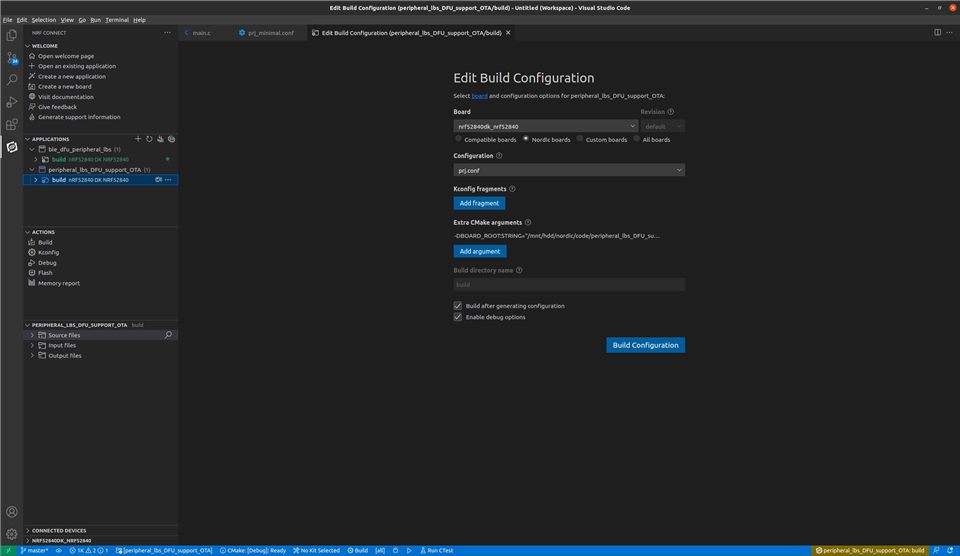Split the editor right
The width and height of the screenshot is (960, 556).
click(x=937, y=32)
